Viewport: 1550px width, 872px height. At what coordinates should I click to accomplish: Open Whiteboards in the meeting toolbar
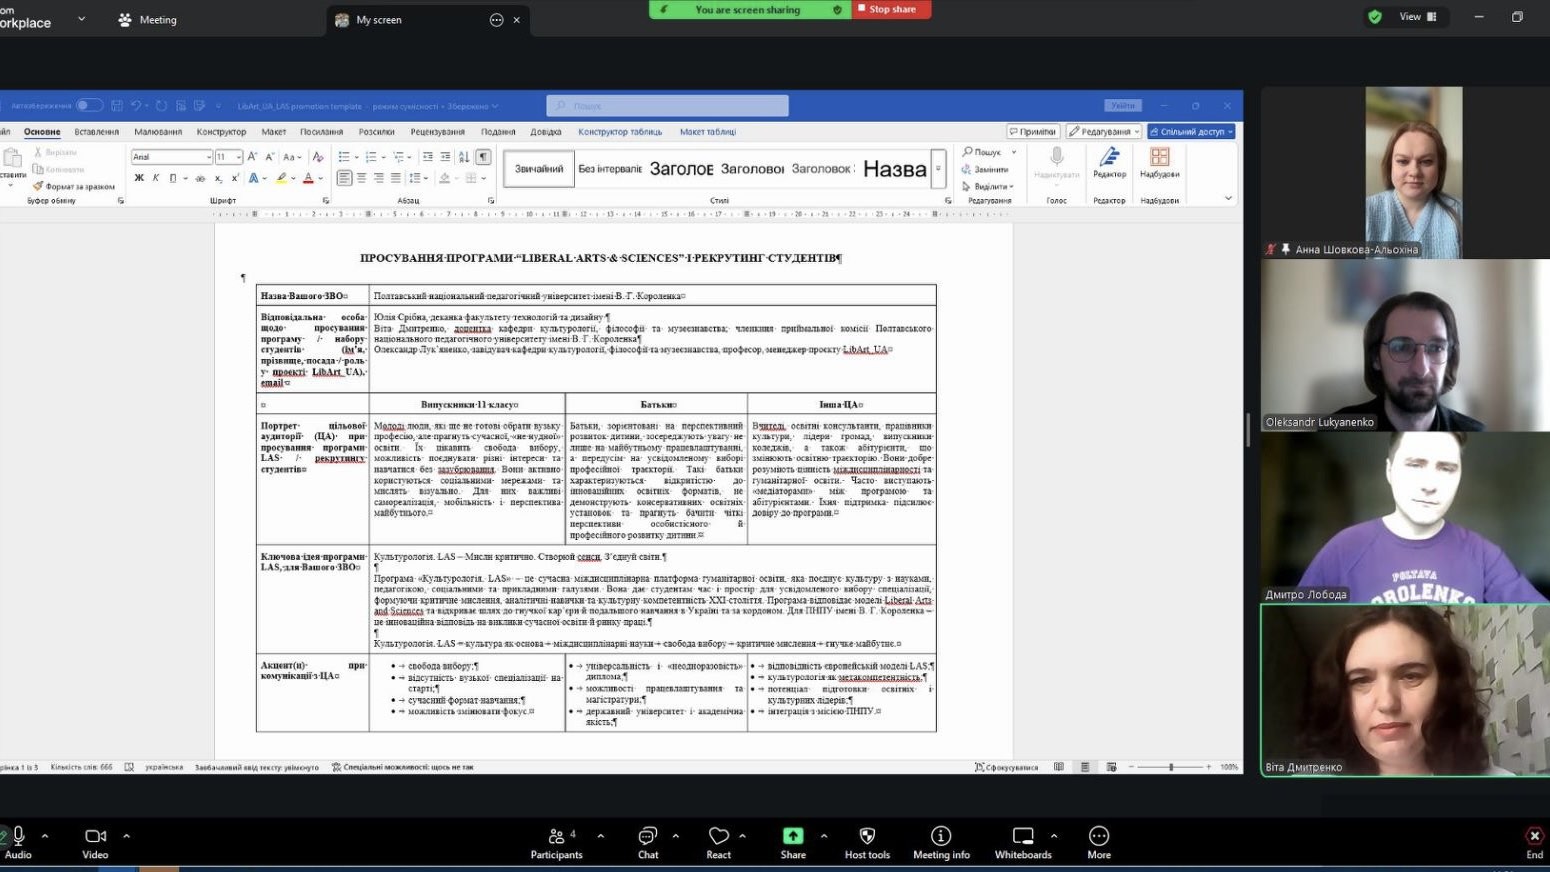[1022, 842]
